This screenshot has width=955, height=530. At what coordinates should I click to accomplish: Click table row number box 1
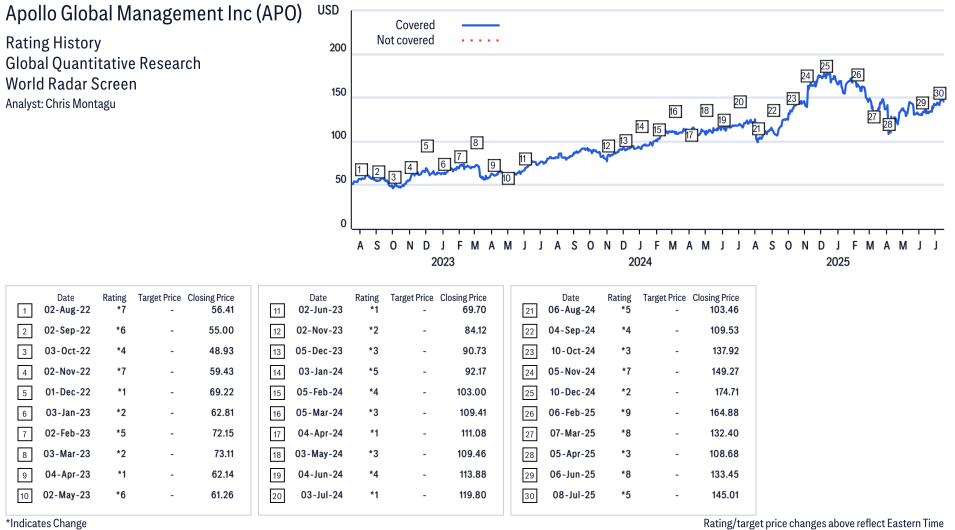click(24, 311)
